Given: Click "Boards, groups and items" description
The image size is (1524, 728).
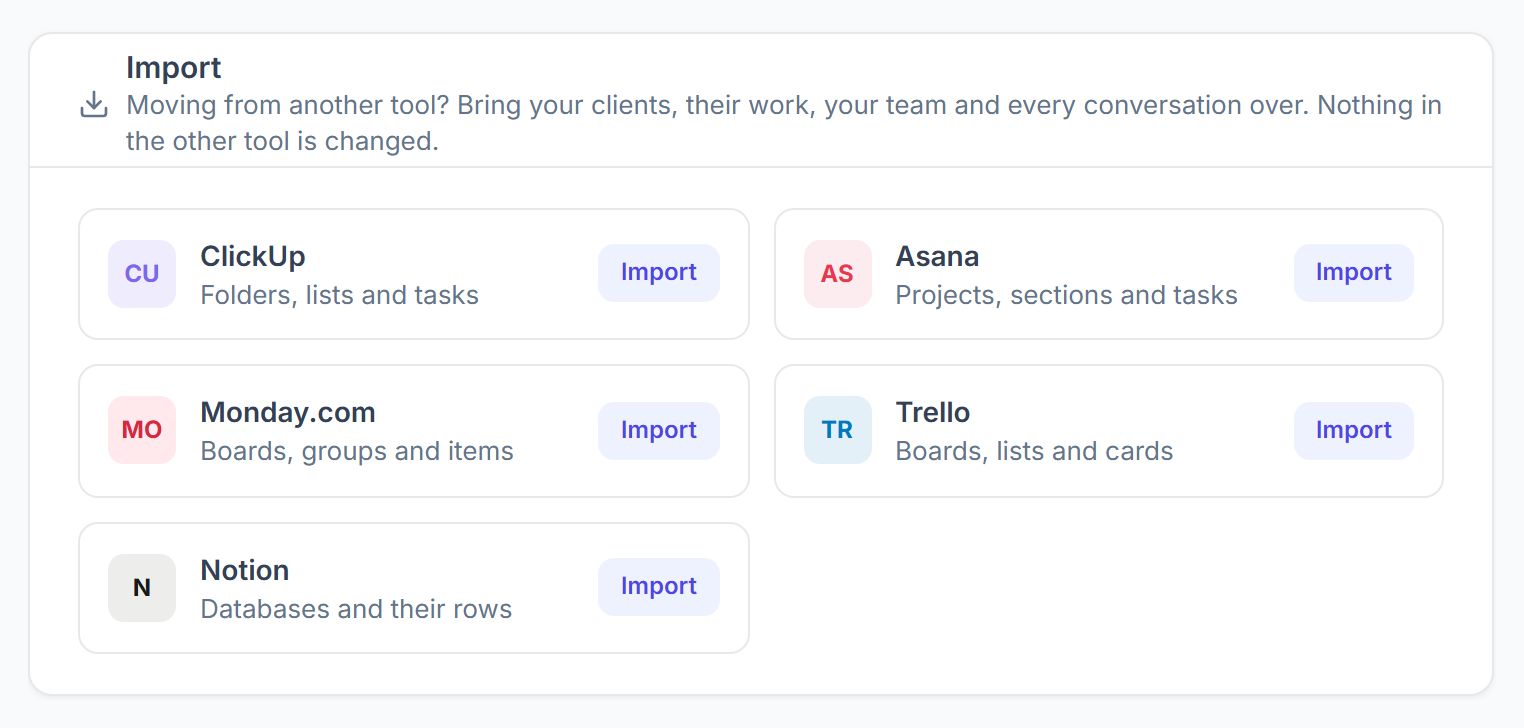Looking at the screenshot, I should pyautogui.click(x=357, y=451).
